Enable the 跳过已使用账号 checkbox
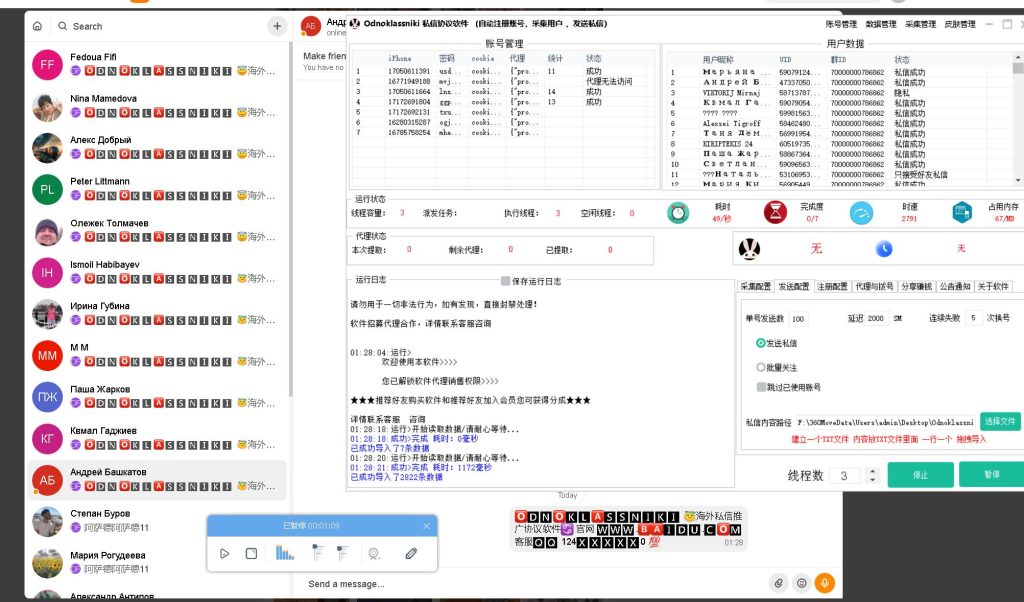Viewport: 1024px width, 602px height. [x=761, y=387]
